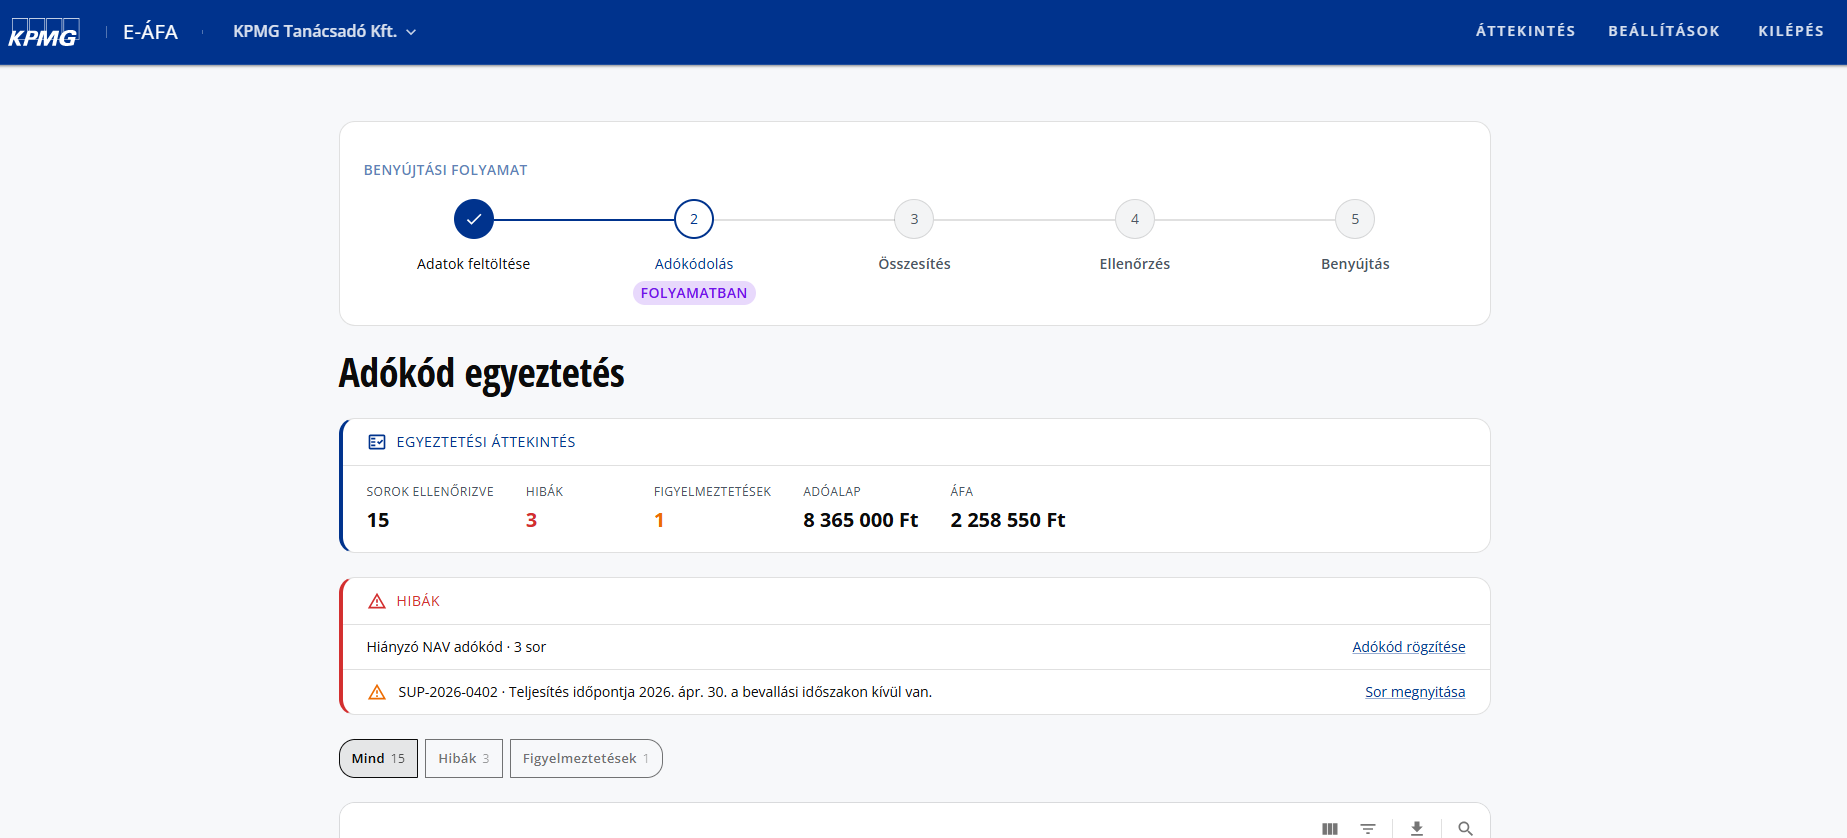Select the Hibák 3 filter chip
Screen dimensions: 1847x838
464,758
